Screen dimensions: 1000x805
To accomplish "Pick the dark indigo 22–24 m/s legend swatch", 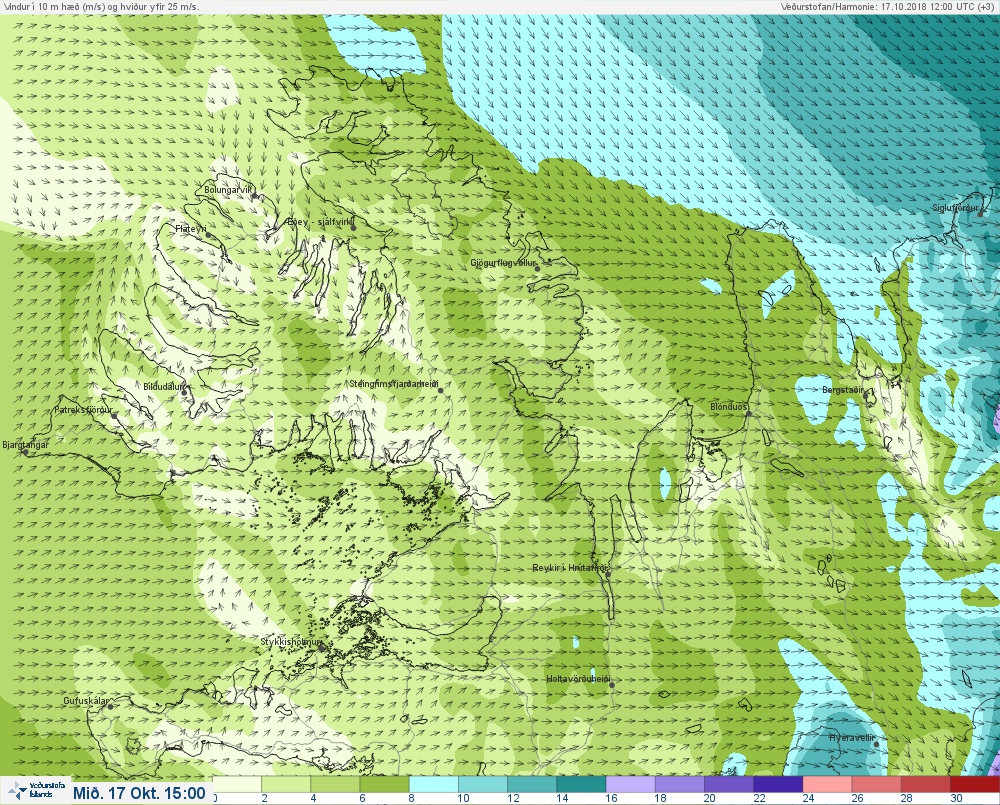I will [777, 784].
